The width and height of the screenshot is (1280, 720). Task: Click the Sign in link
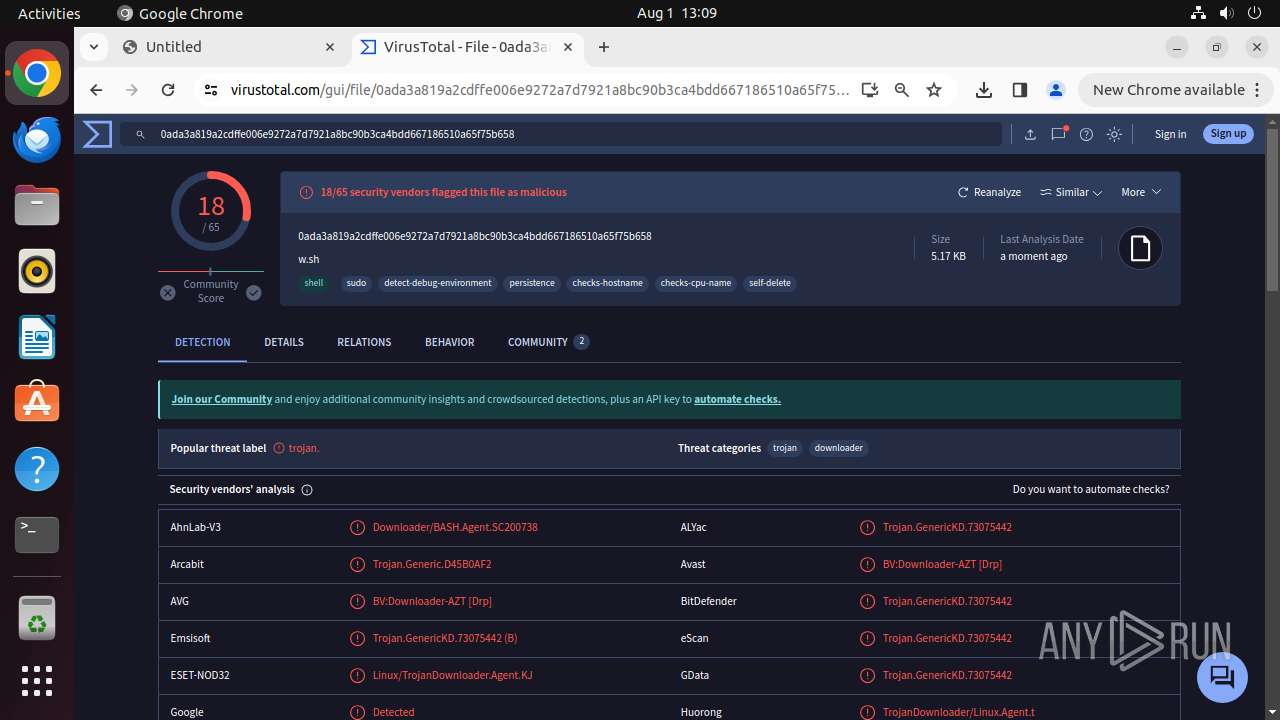click(x=1170, y=134)
